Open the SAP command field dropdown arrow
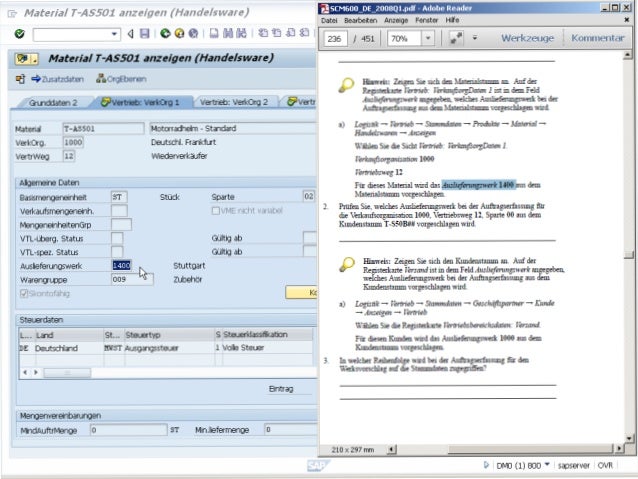The image size is (638, 479). 114,34
